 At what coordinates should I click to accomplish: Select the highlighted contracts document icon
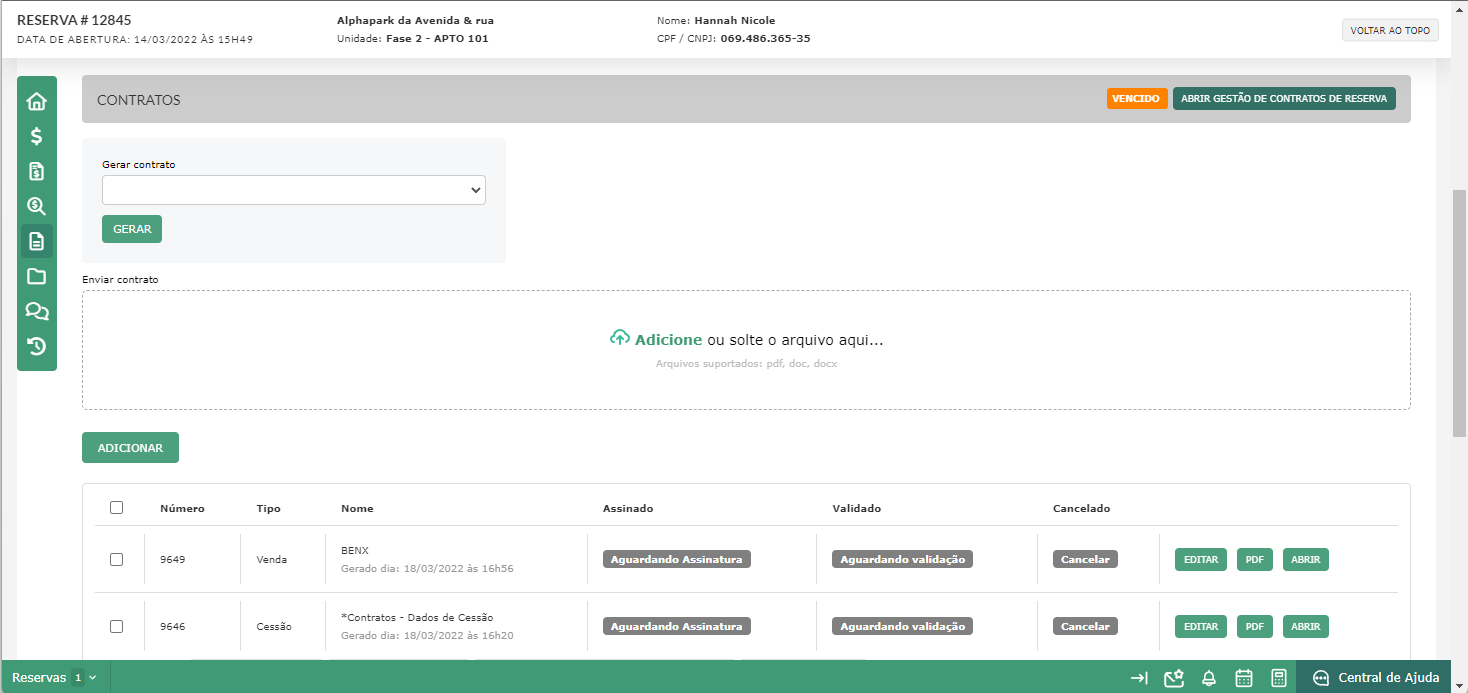tap(37, 241)
